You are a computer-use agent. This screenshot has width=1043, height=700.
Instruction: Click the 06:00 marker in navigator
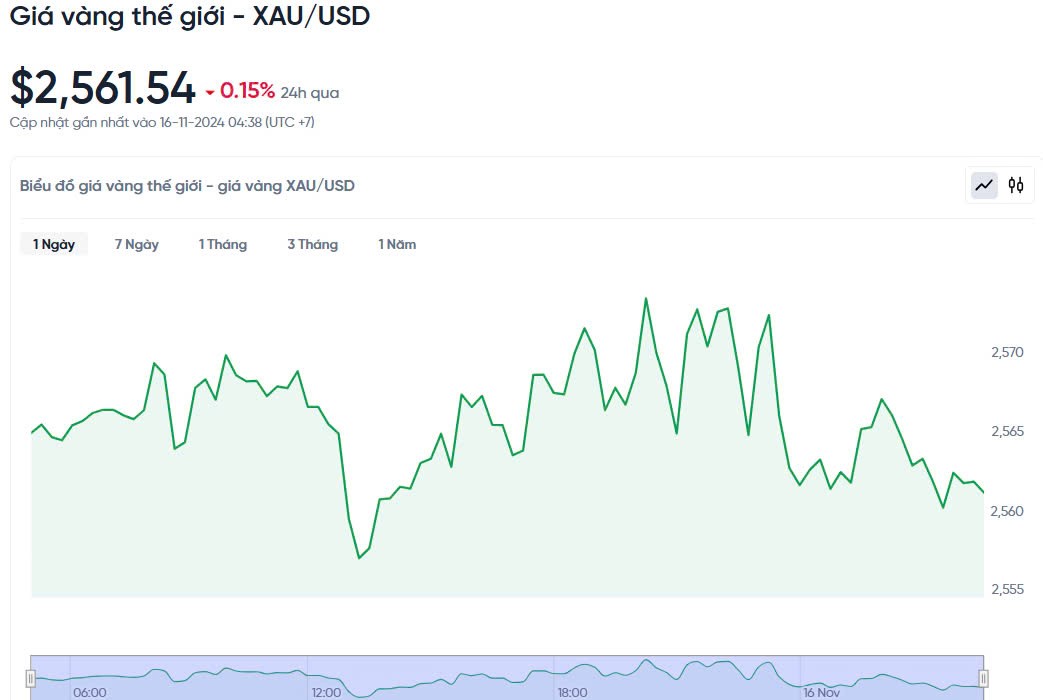[89, 692]
